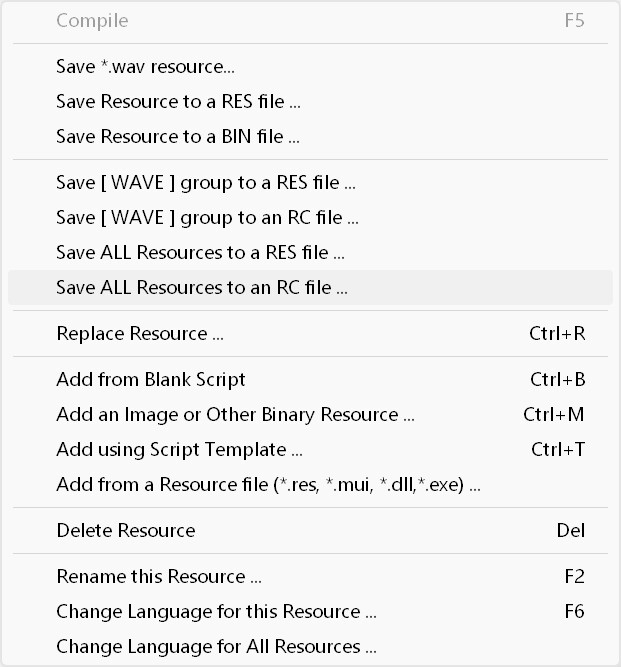The height and width of the screenshot is (667, 621).
Task: Save the WAVE group to a RES file
Action: pos(205,183)
